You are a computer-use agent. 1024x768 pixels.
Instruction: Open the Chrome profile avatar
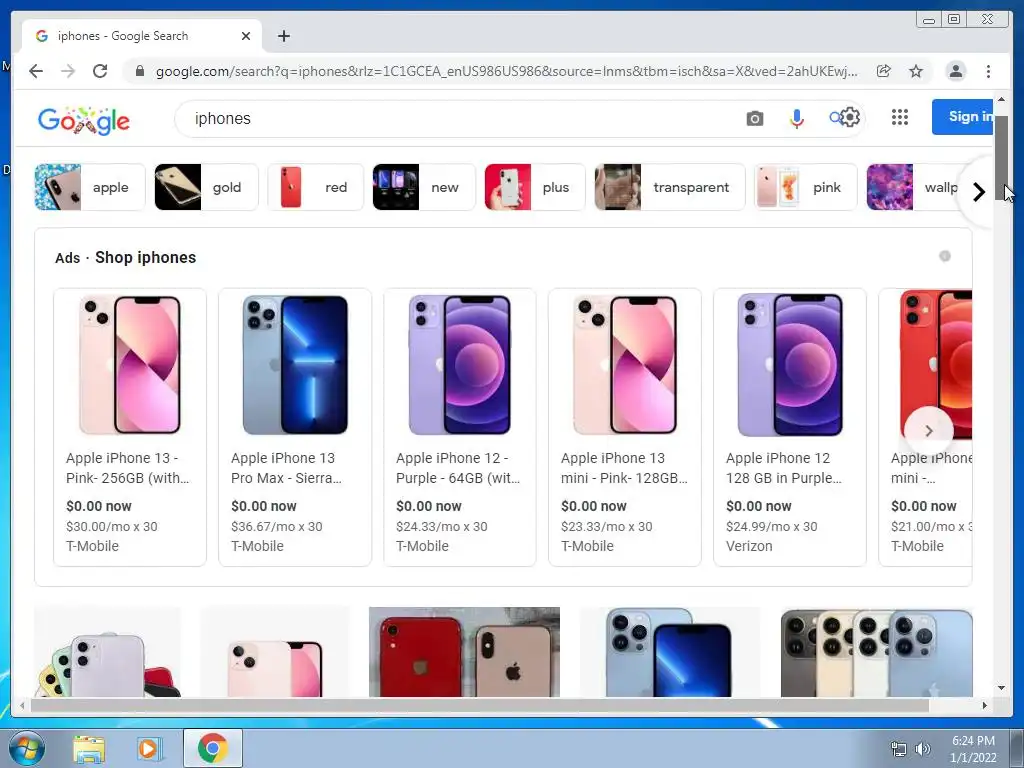point(955,71)
